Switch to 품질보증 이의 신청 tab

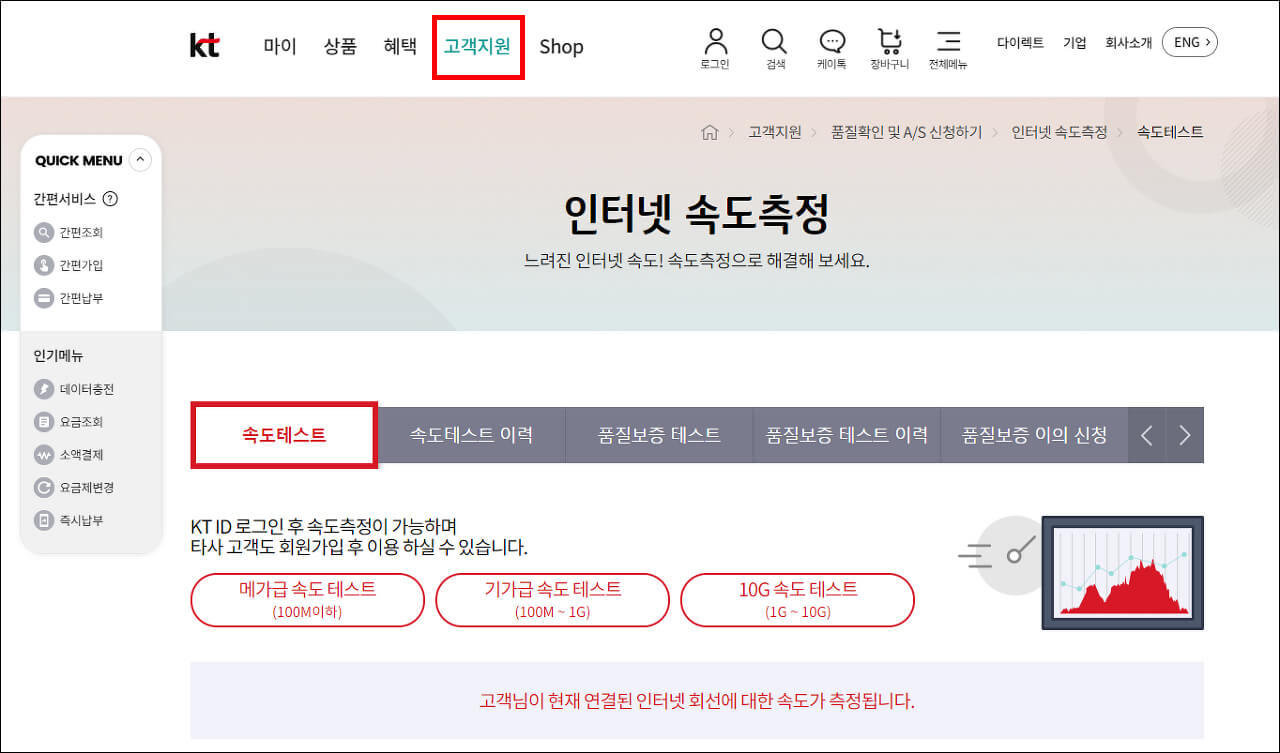click(1035, 435)
